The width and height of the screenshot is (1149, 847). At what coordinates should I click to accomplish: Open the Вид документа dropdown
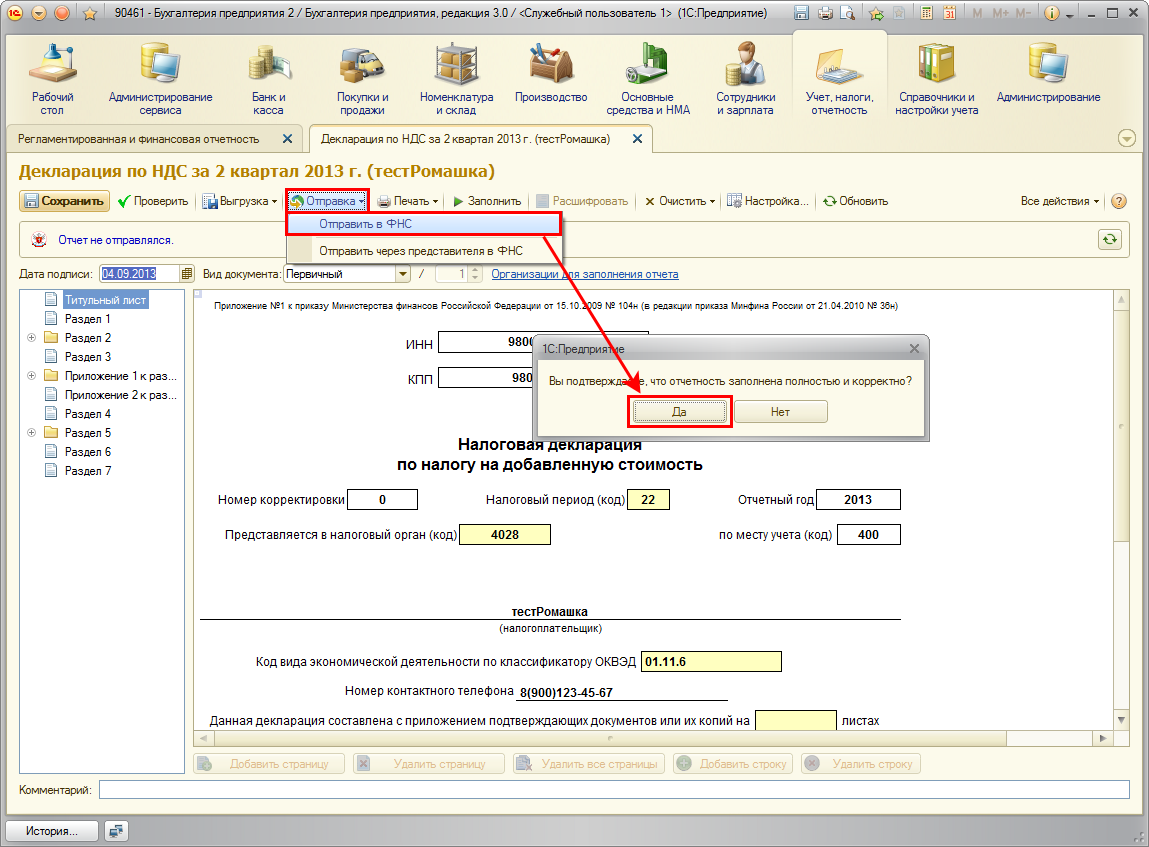pyautogui.click(x=402, y=274)
